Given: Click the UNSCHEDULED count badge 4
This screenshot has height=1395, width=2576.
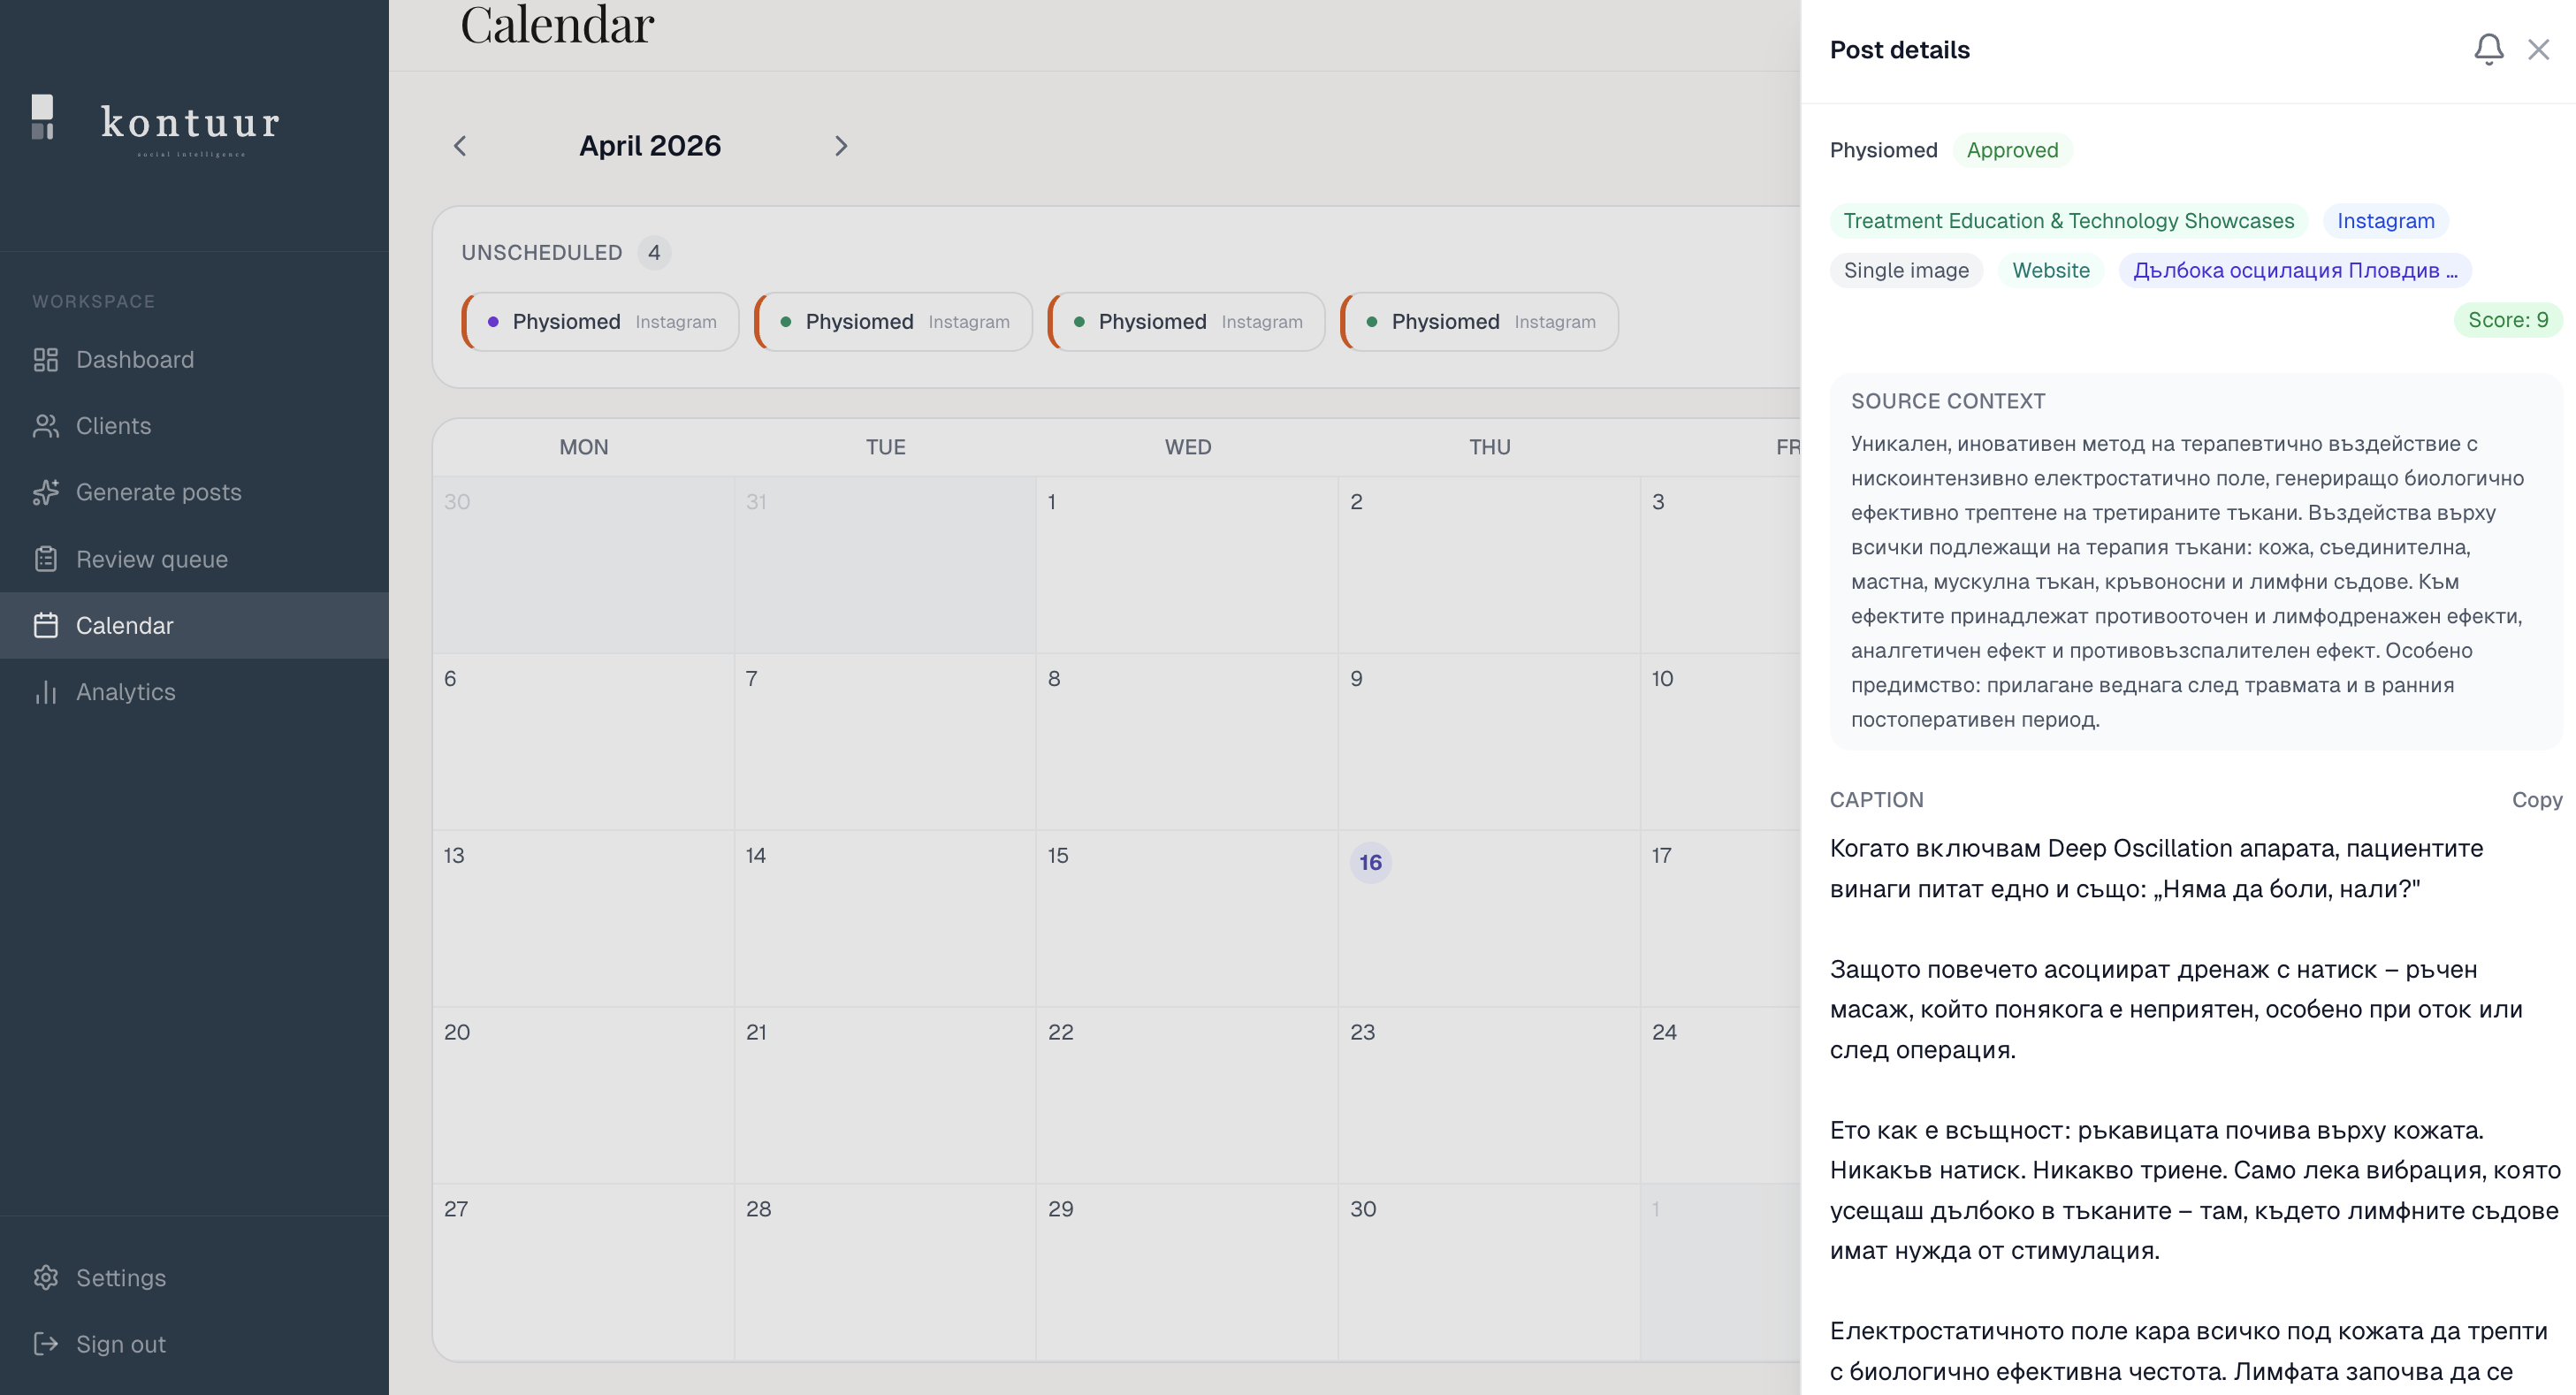Looking at the screenshot, I should coord(654,253).
